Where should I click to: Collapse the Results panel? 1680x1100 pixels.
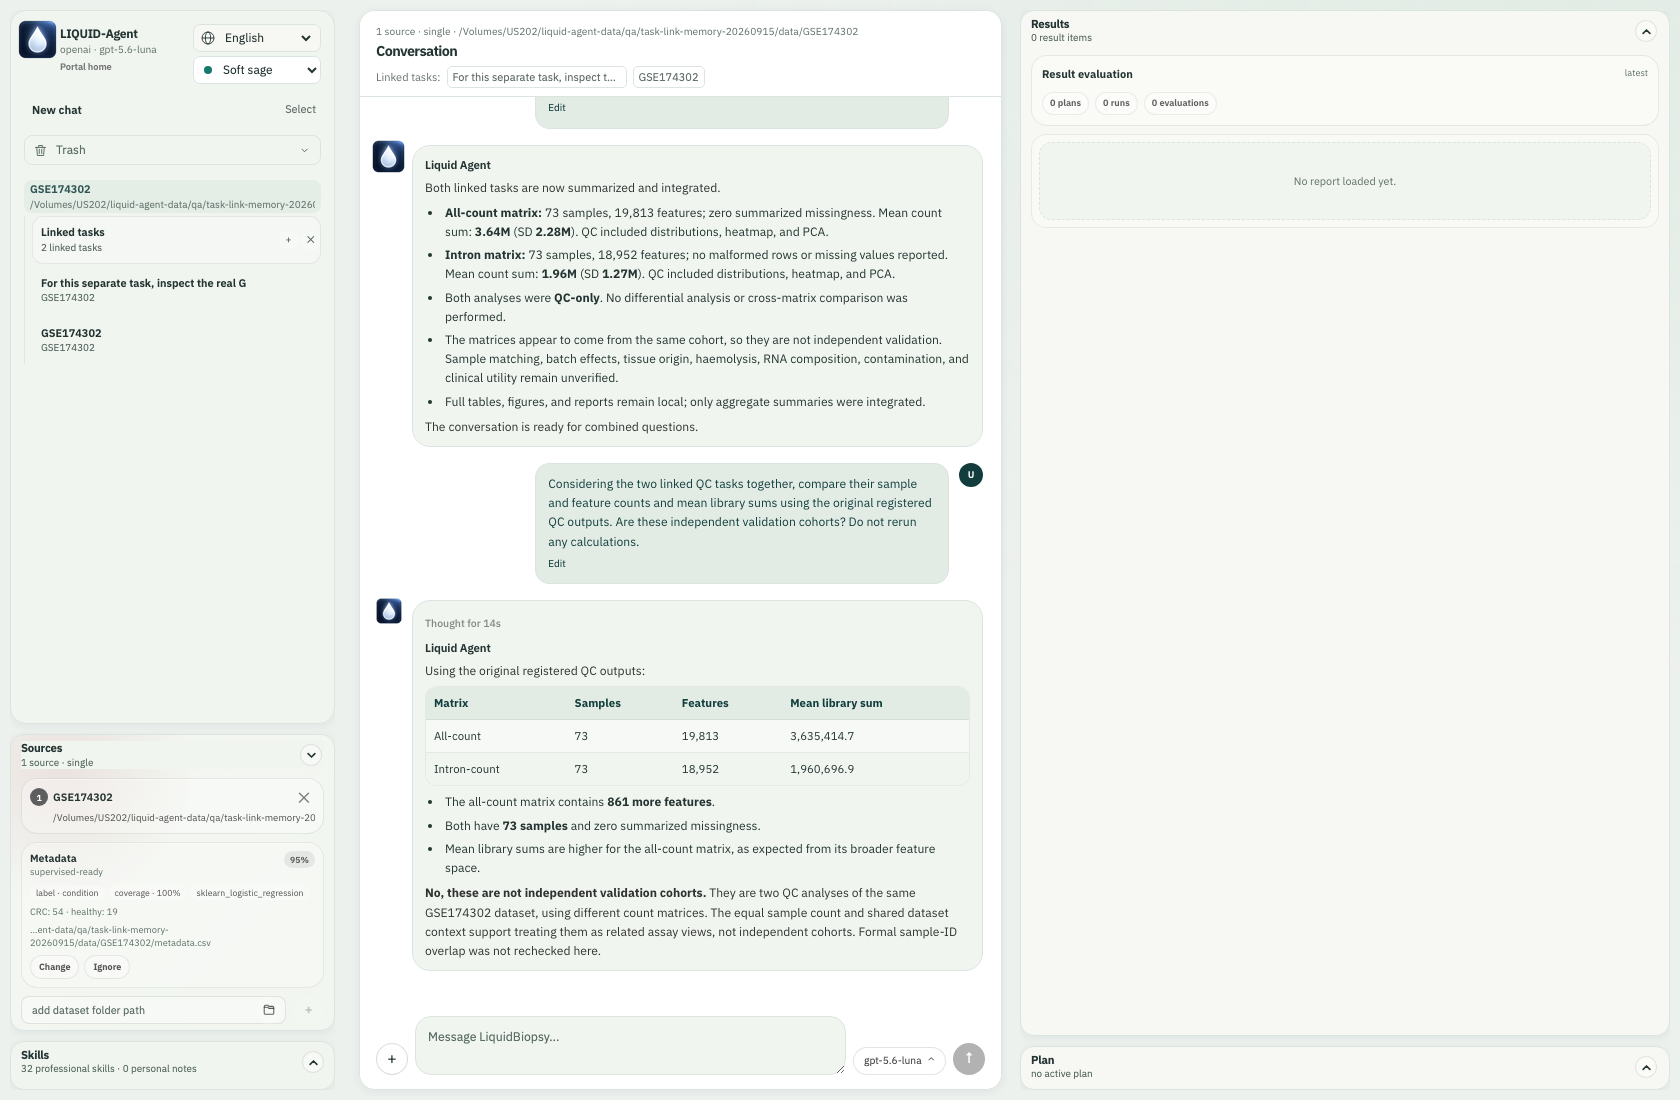pos(1646,31)
